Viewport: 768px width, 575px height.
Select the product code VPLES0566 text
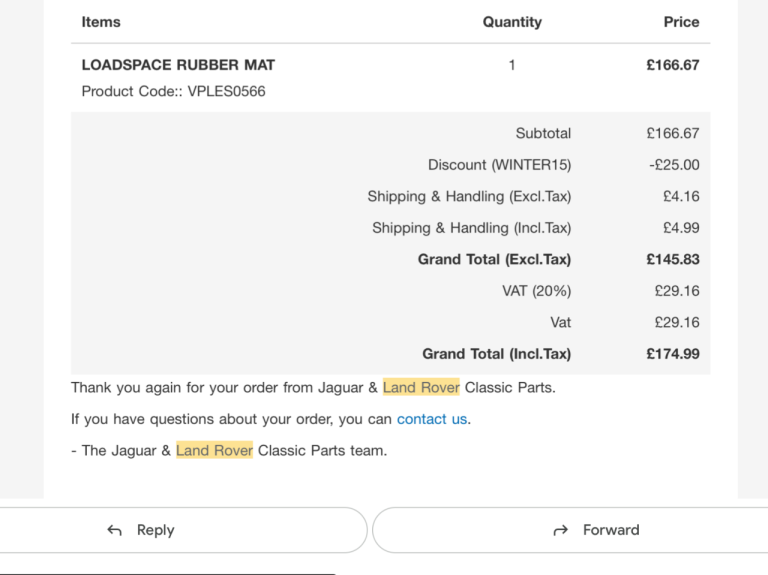coord(226,92)
